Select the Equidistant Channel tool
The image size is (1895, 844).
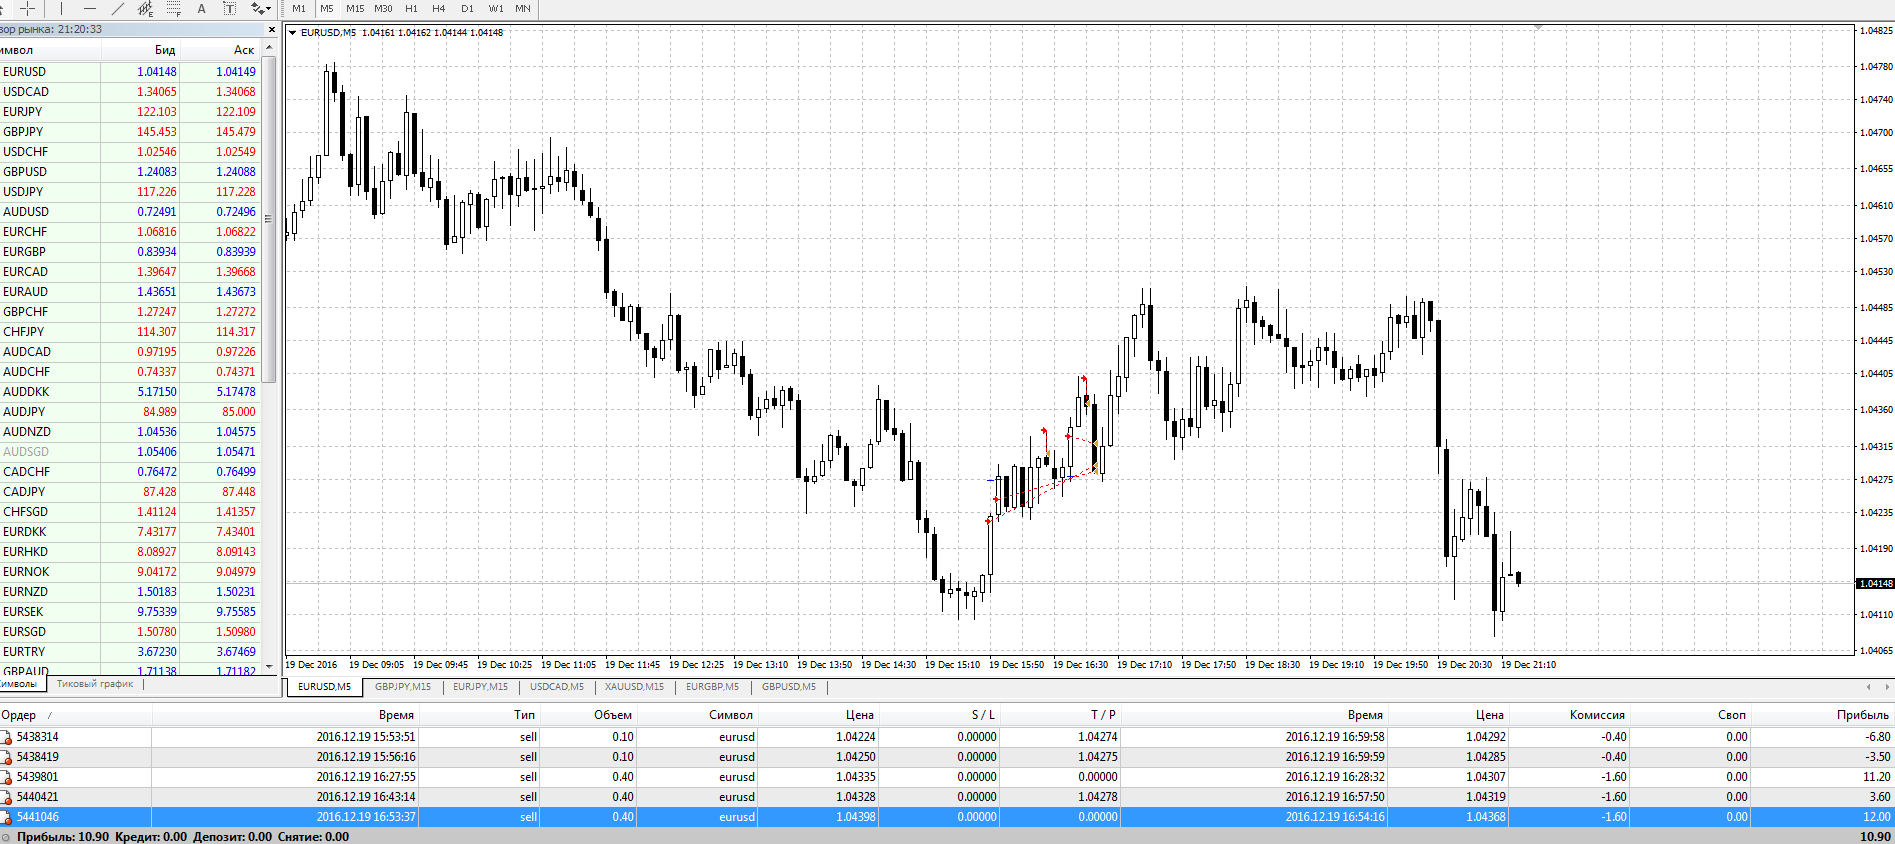(145, 8)
